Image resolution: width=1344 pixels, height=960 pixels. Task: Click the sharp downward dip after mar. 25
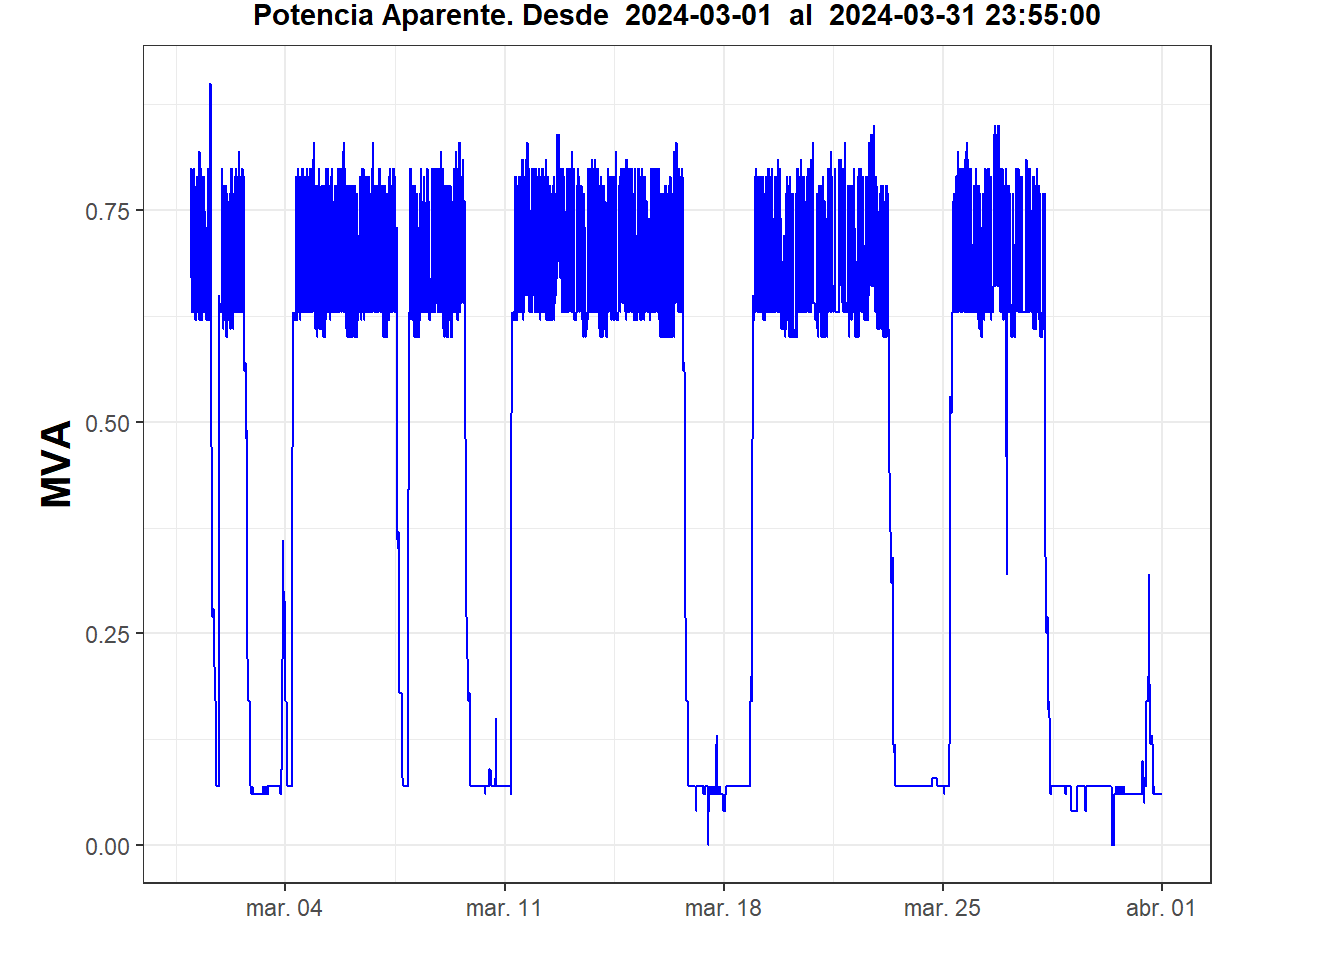click(x=1006, y=571)
